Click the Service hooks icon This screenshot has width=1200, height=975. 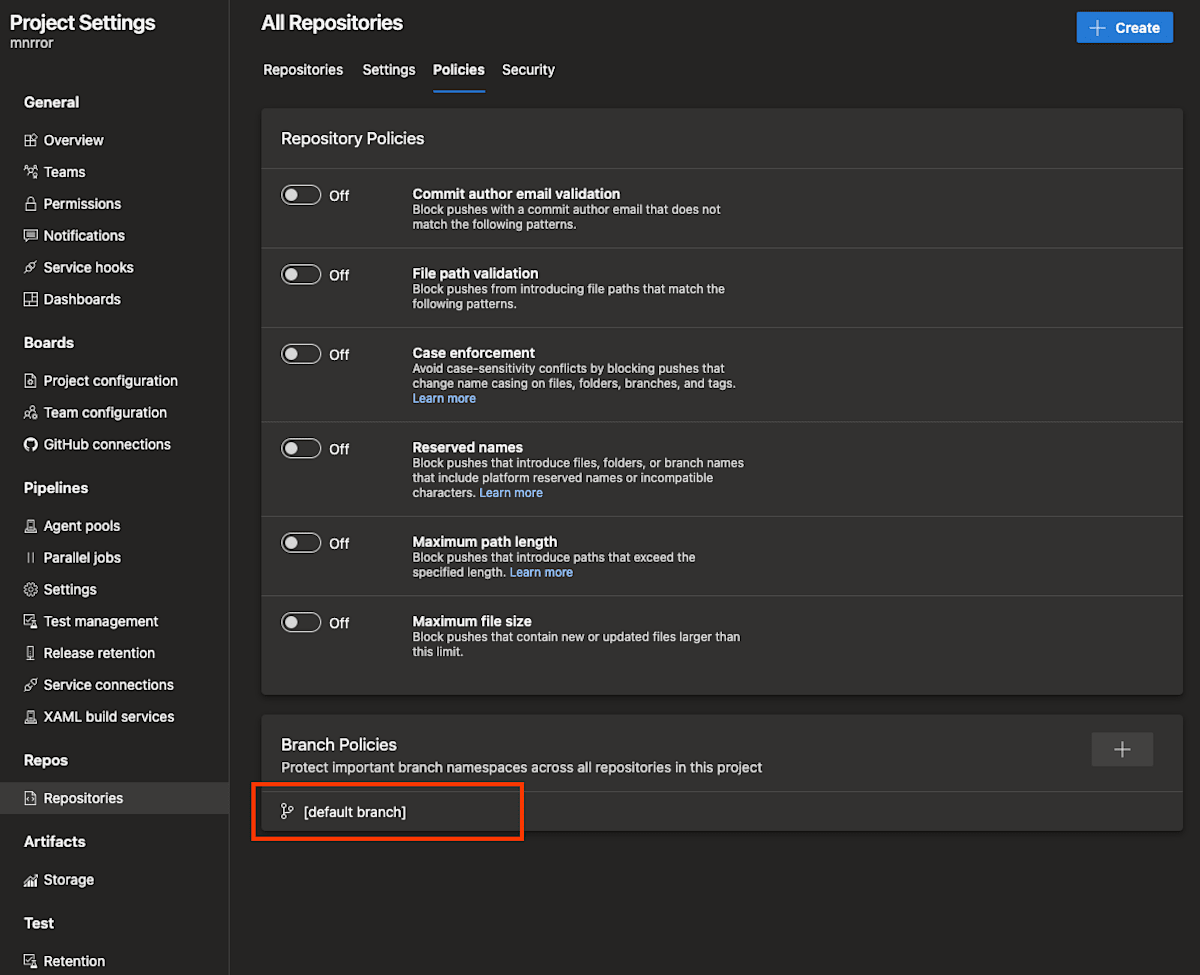click(x=31, y=268)
